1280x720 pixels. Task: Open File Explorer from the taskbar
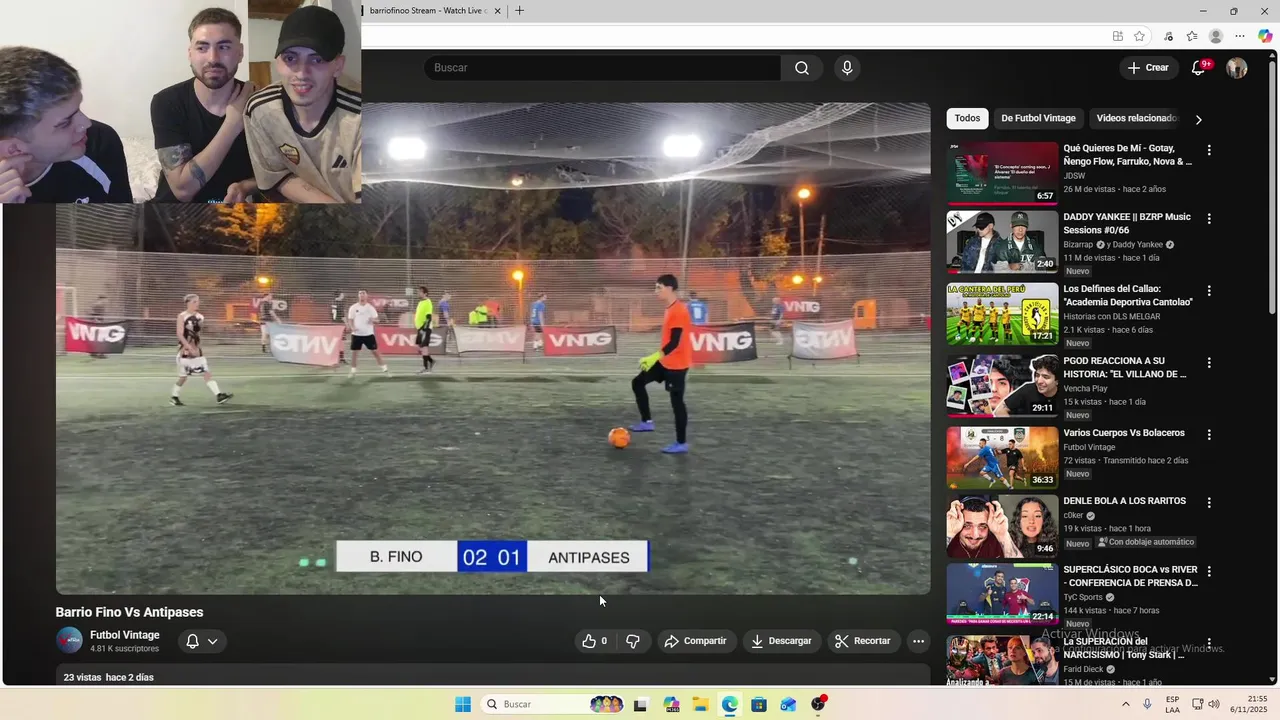(x=700, y=704)
